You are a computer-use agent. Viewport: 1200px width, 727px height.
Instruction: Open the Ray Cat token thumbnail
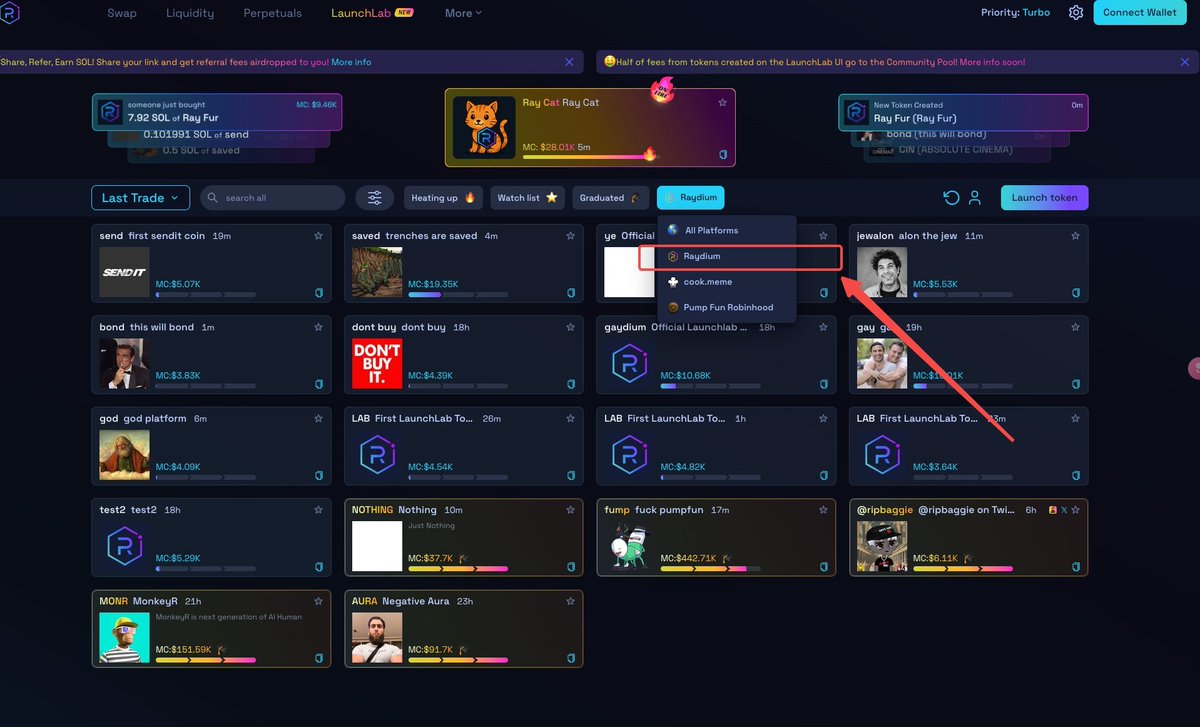pos(484,127)
